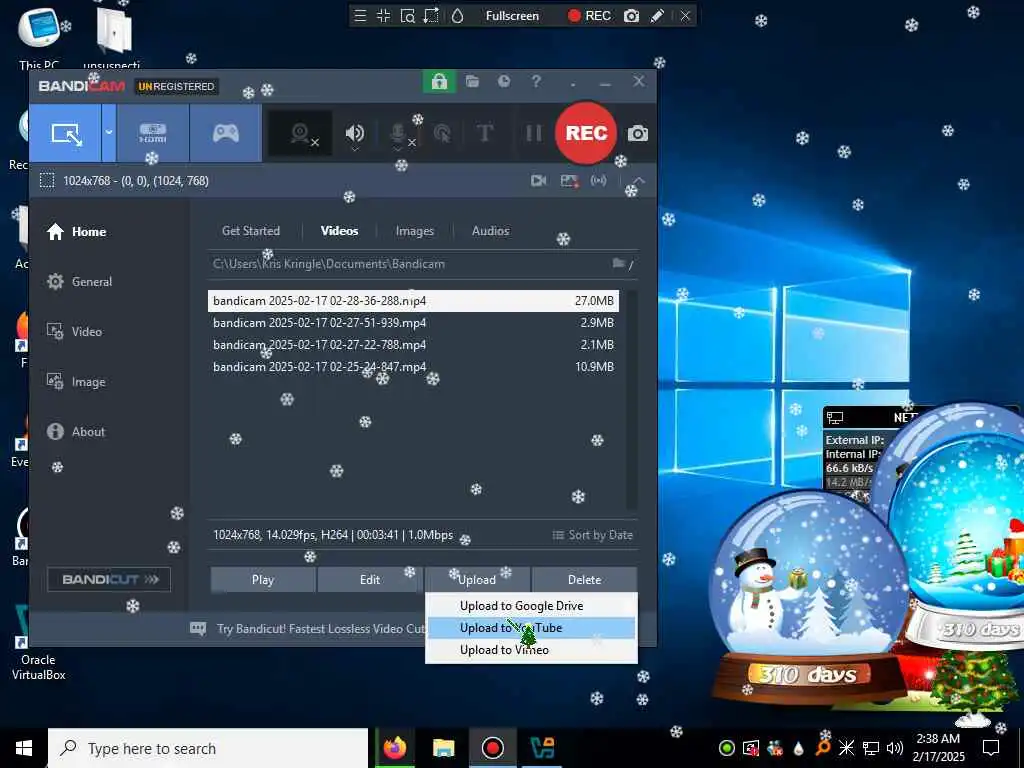This screenshot has height=768, width=1024.
Task: Click the image capture icon in the status row
Action: [x=569, y=181]
